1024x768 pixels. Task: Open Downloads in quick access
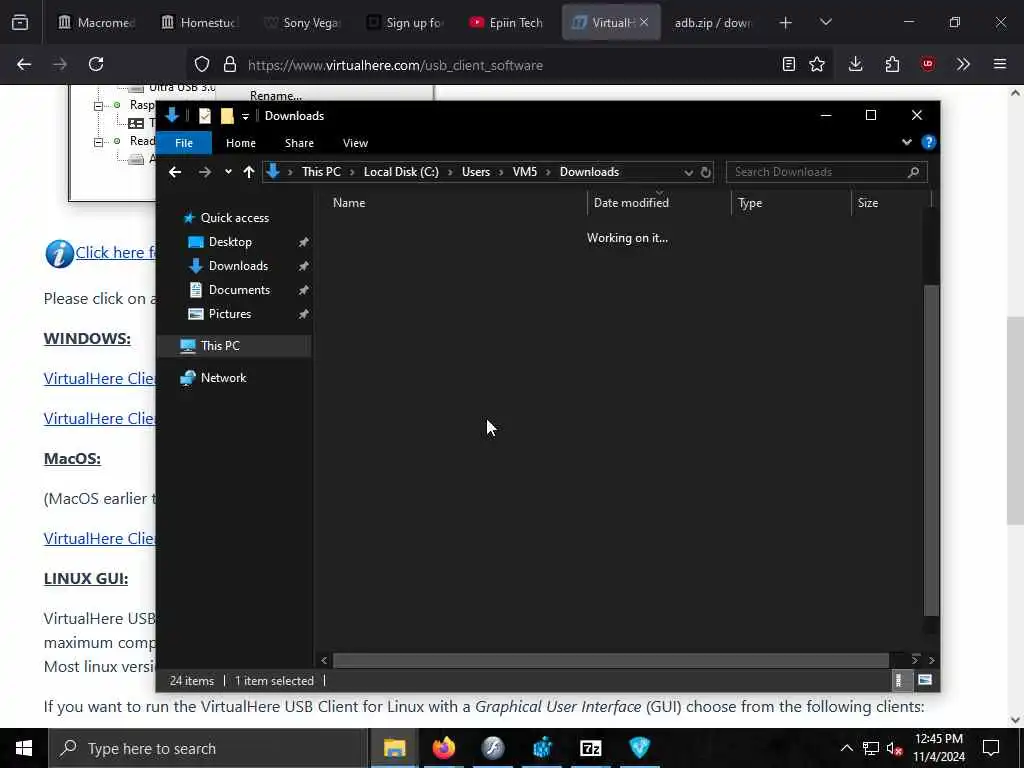[x=238, y=266]
